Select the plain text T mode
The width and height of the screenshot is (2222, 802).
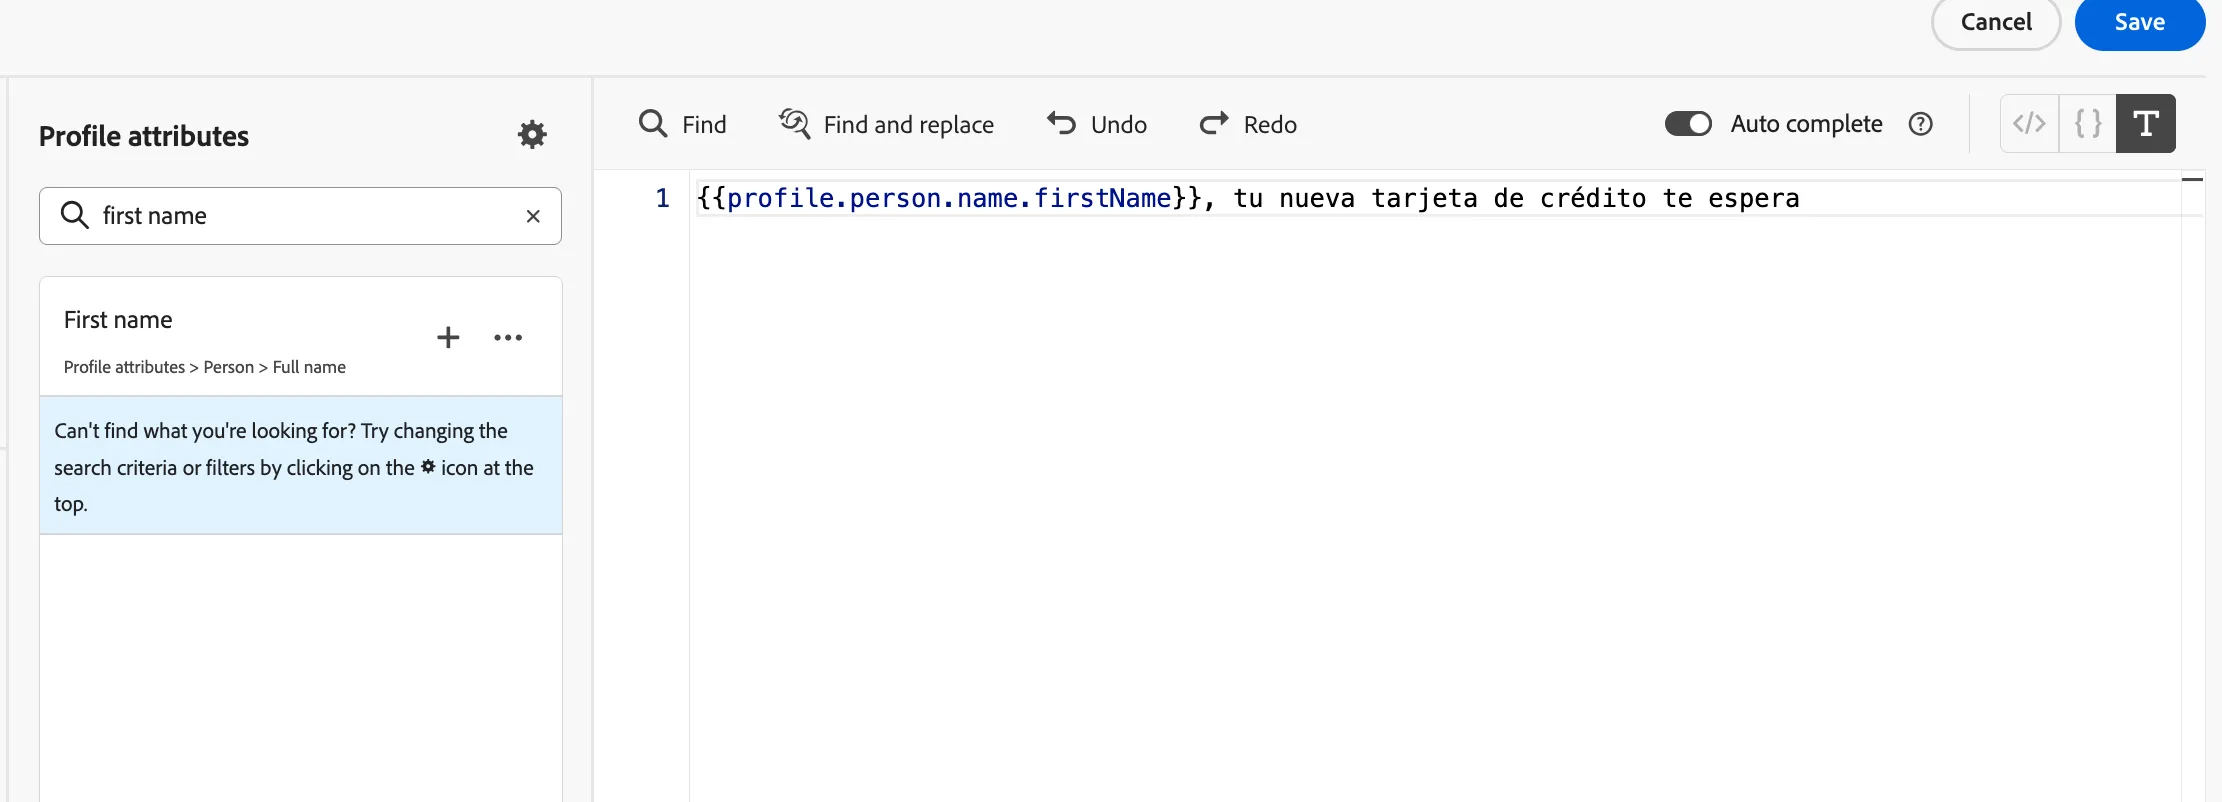click(2146, 123)
